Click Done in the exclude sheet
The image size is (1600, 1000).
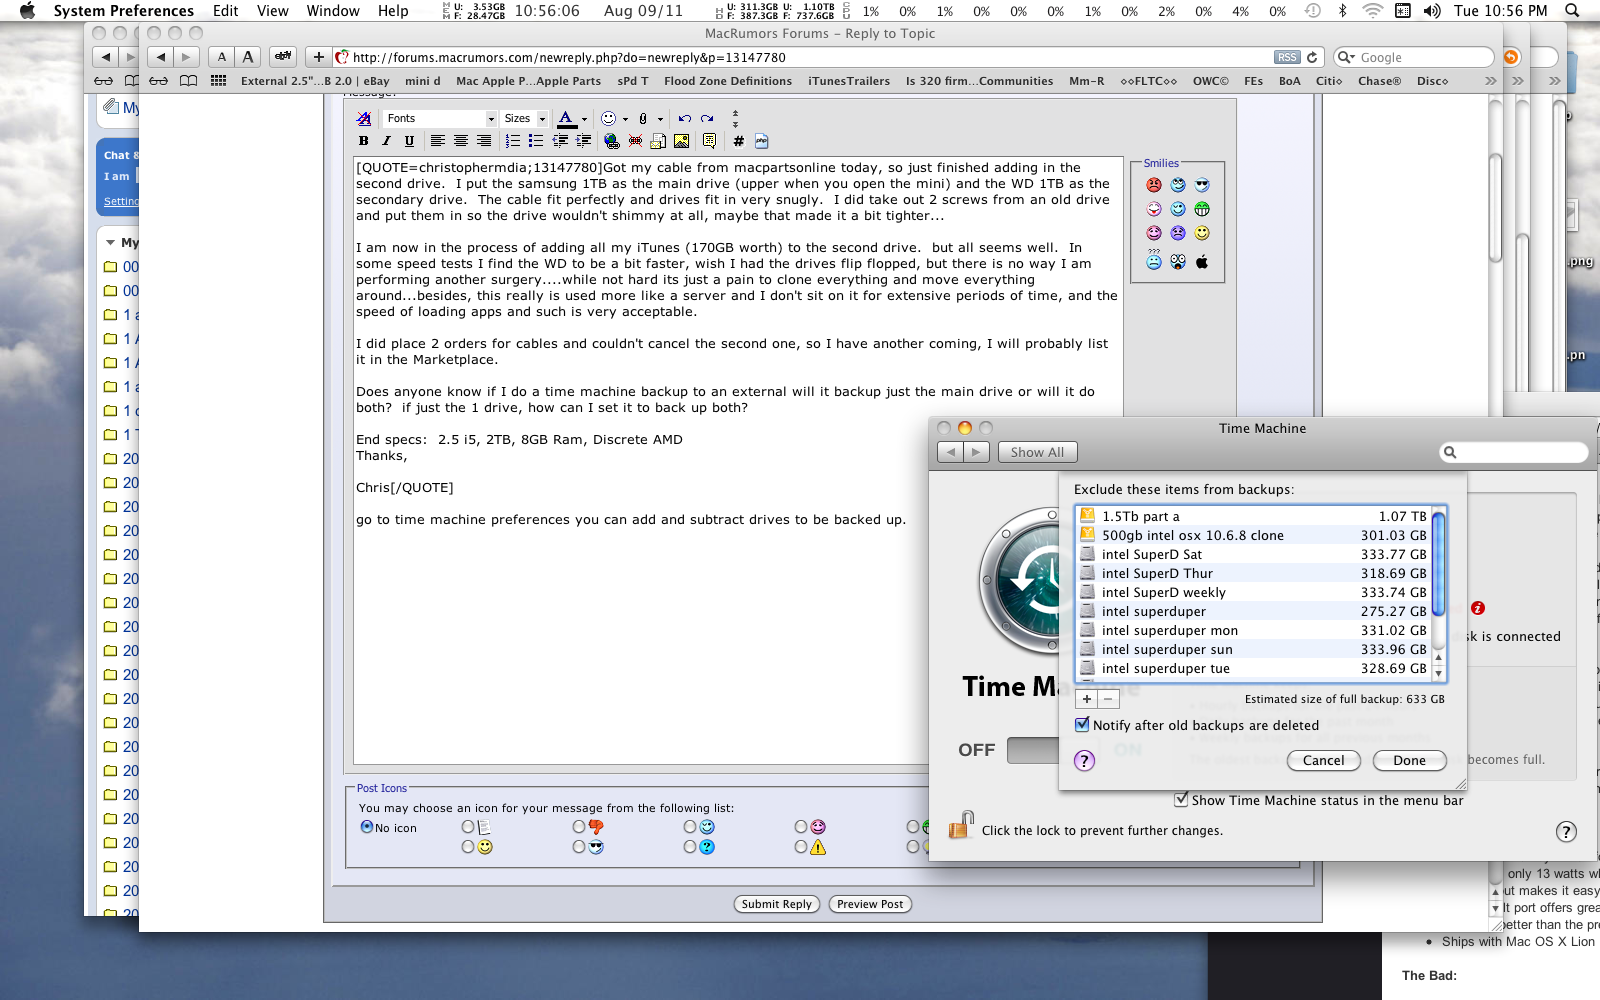coord(1410,761)
